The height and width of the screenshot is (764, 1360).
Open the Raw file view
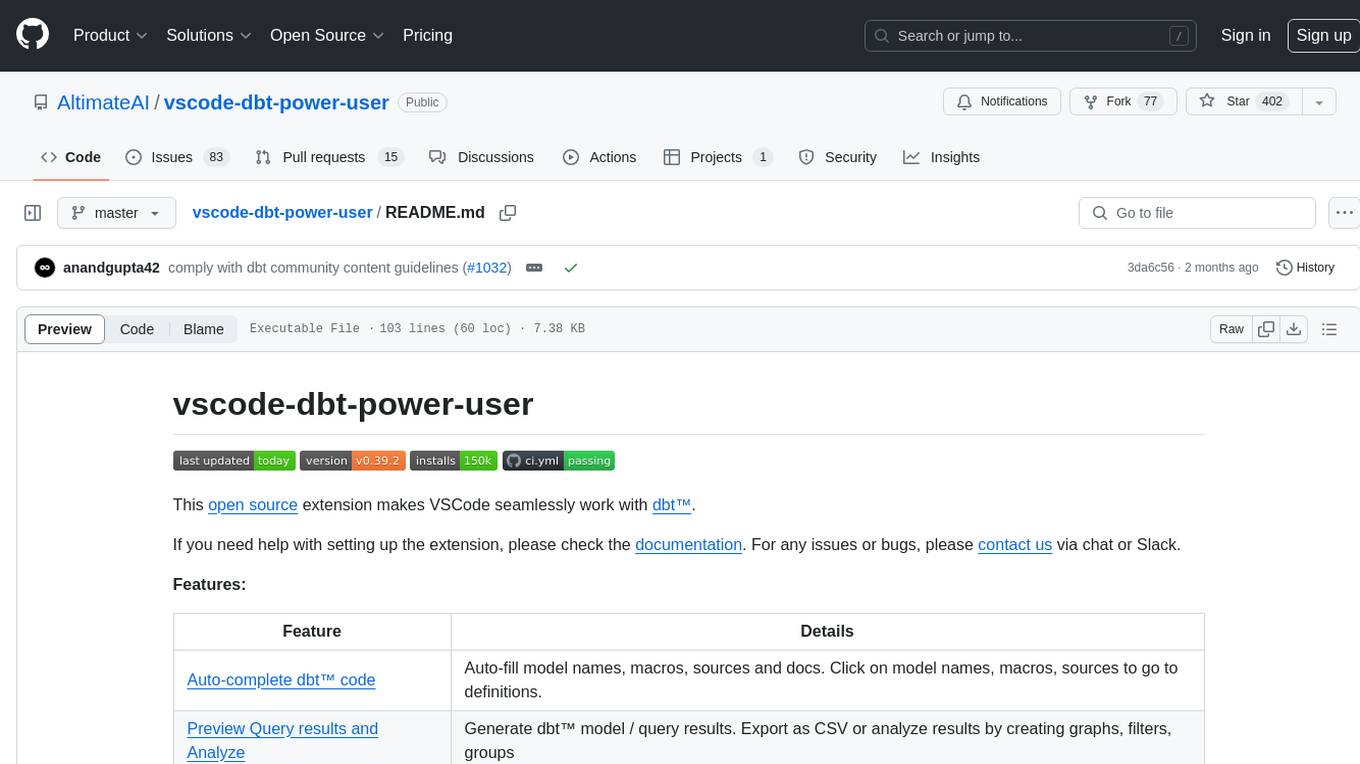(1232, 329)
